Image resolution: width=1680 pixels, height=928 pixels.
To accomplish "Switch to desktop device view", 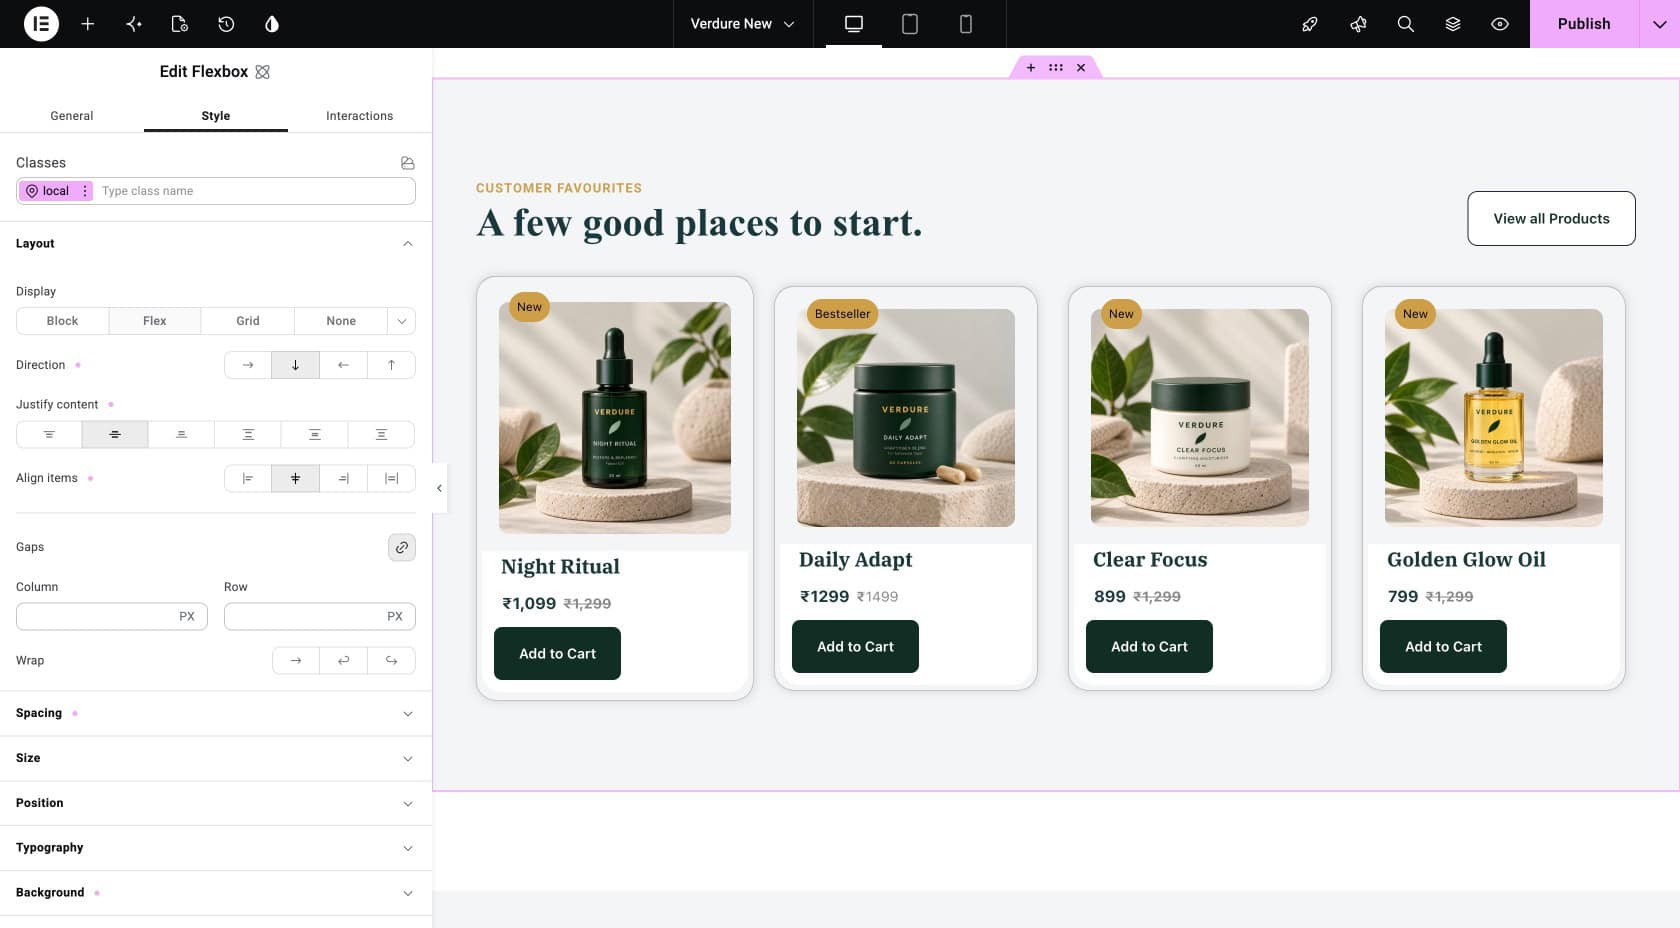I will coord(854,24).
